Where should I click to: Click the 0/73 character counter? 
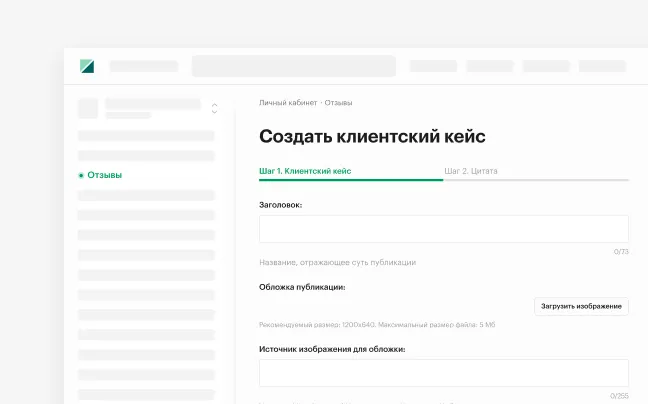coord(621,252)
